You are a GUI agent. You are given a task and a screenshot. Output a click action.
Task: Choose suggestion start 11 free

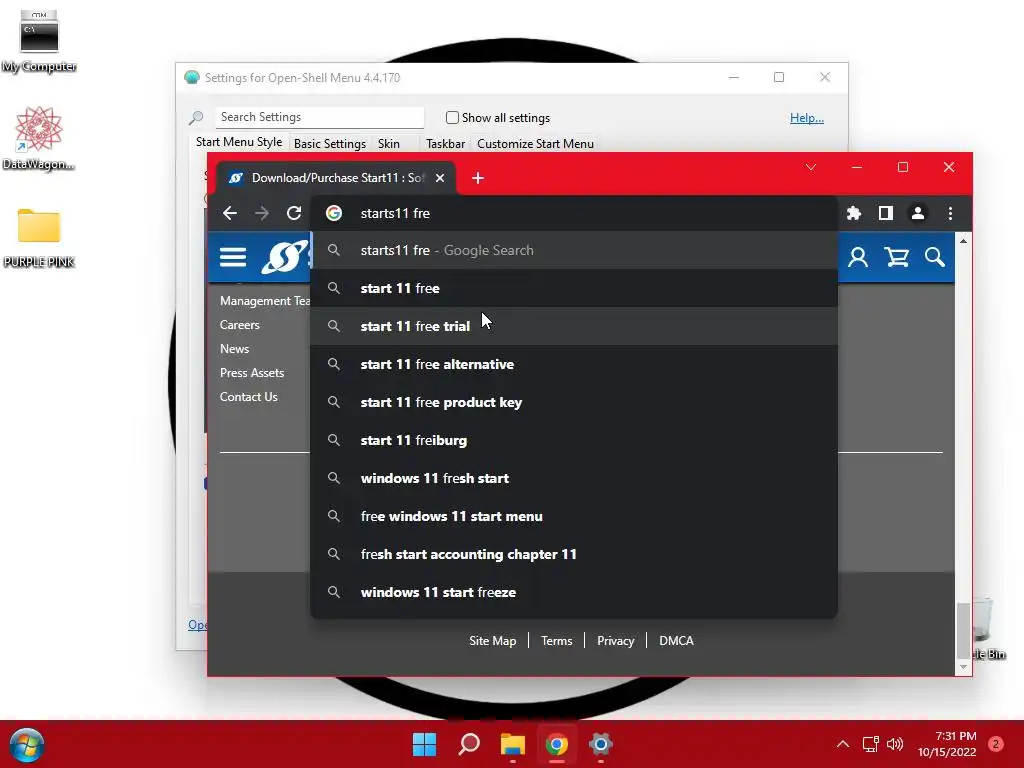tap(574, 288)
